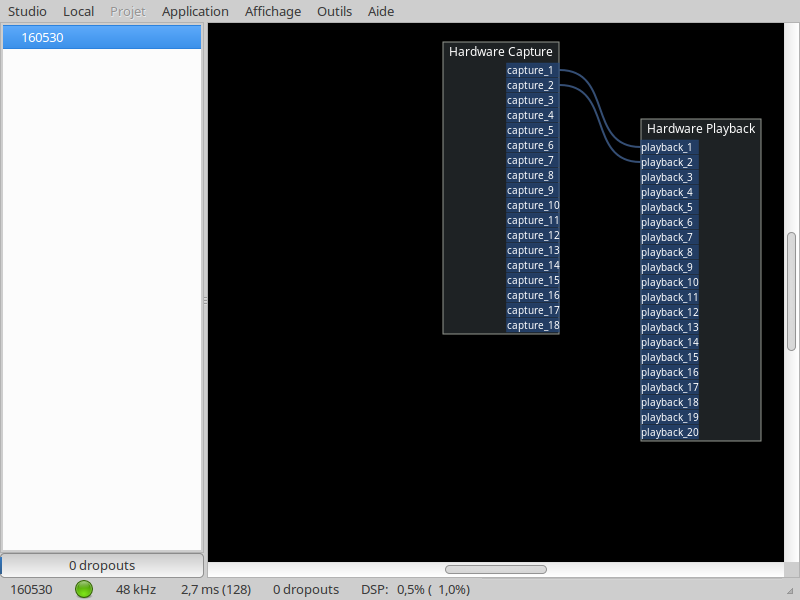800x600 pixels.
Task: Select port capture_7
Action: [x=533, y=160]
